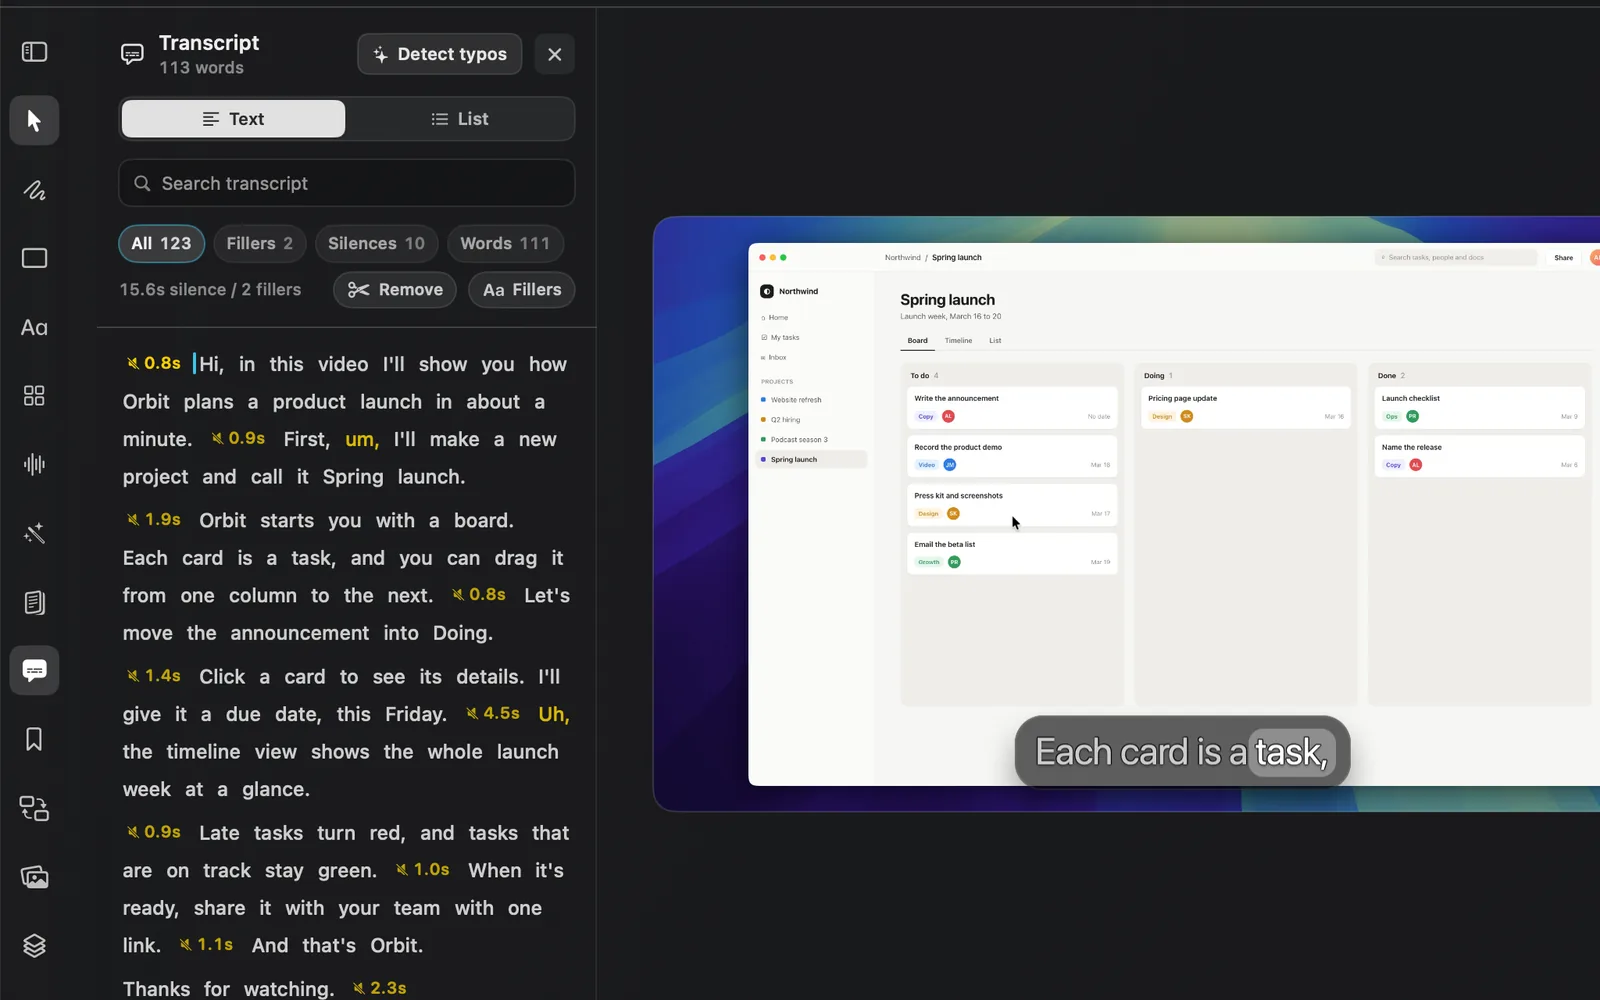Select the 1.9s silence marker
The image size is (1600, 1000).
[153, 519]
